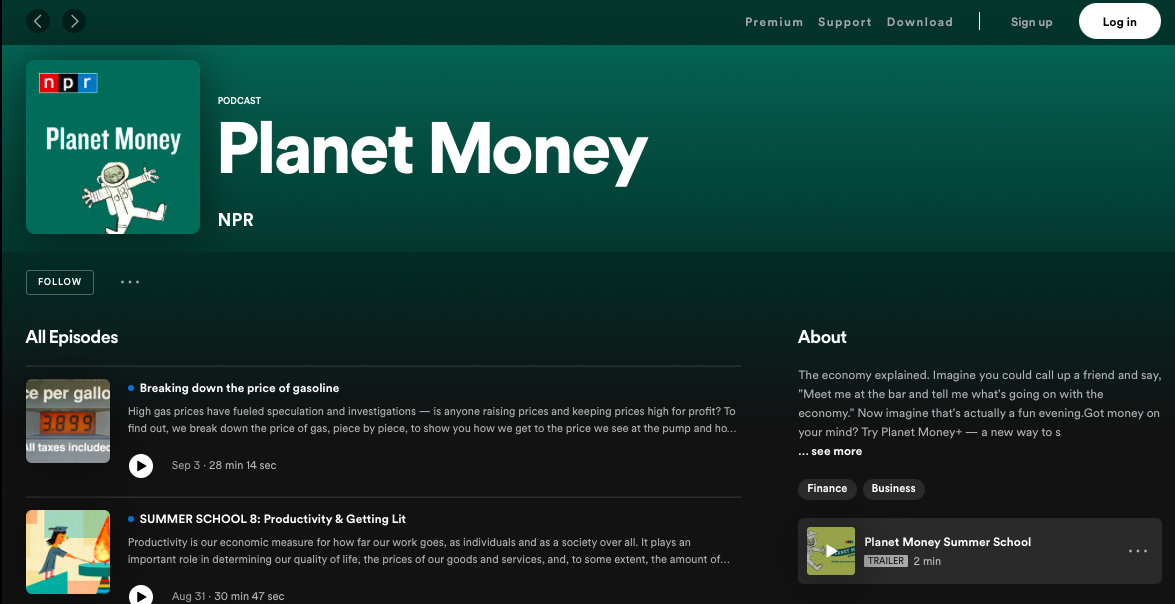
Task: Click the Summer School 8 episode thumbnail
Action: tap(68, 552)
